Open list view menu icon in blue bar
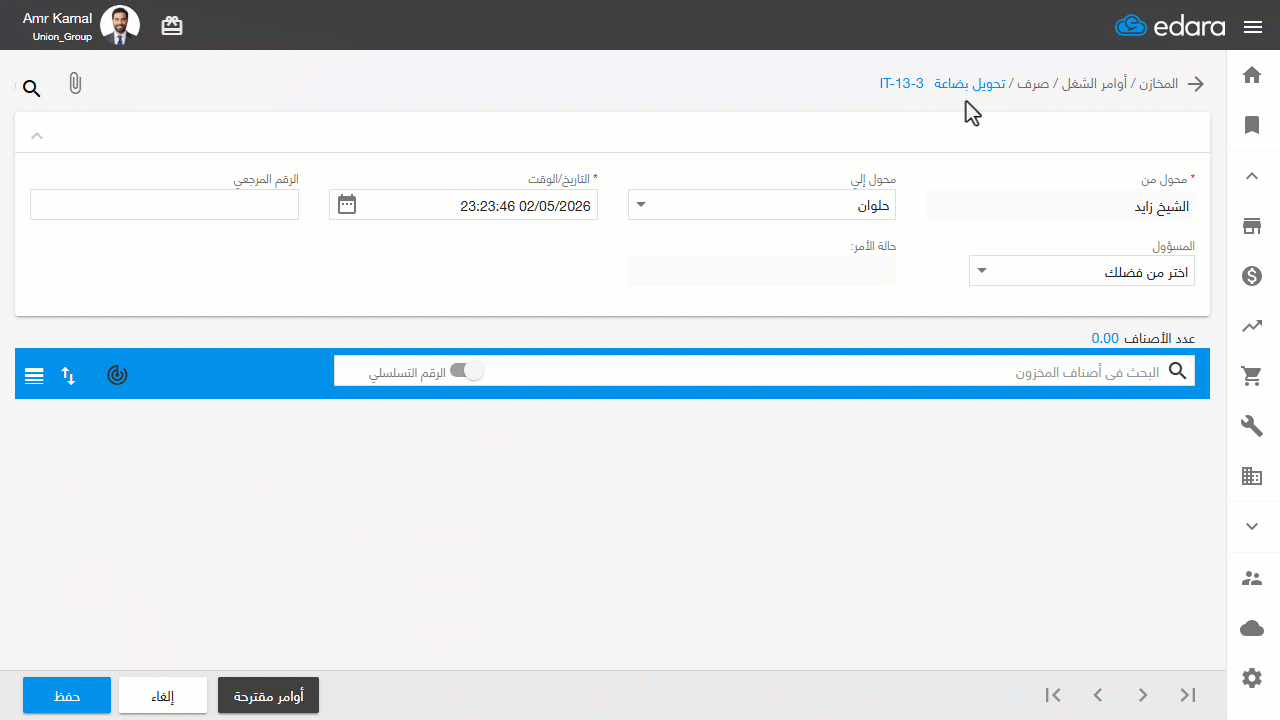Screen dimensions: 1280x720 pos(34,376)
